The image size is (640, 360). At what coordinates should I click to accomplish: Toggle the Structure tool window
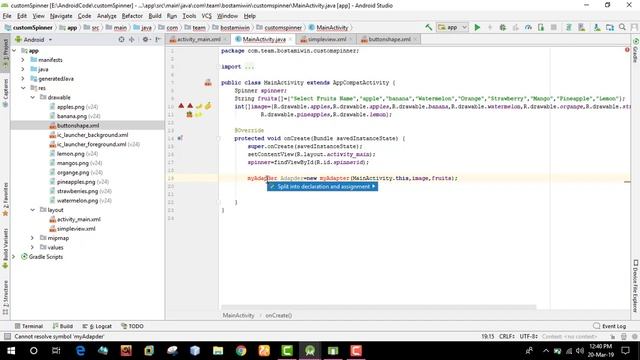[x=5, y=297]
